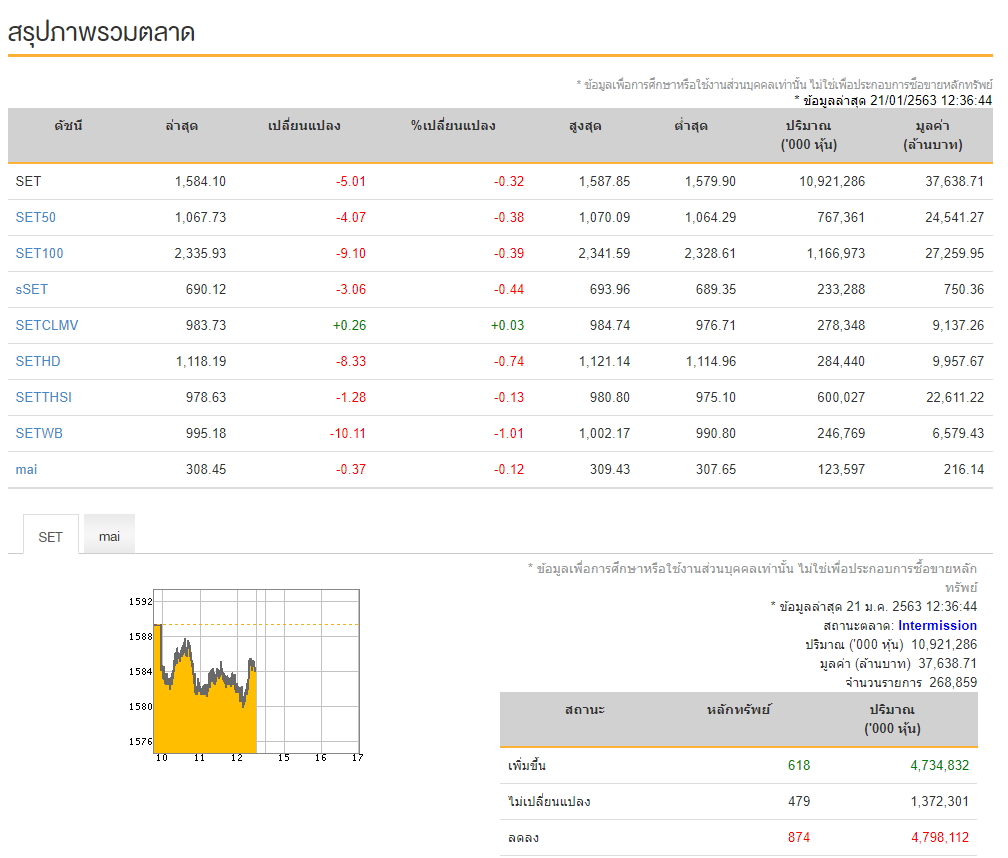Select mai trade value 216.14
The height and width of the screenshot is (858, 1008).
(964, 469)
